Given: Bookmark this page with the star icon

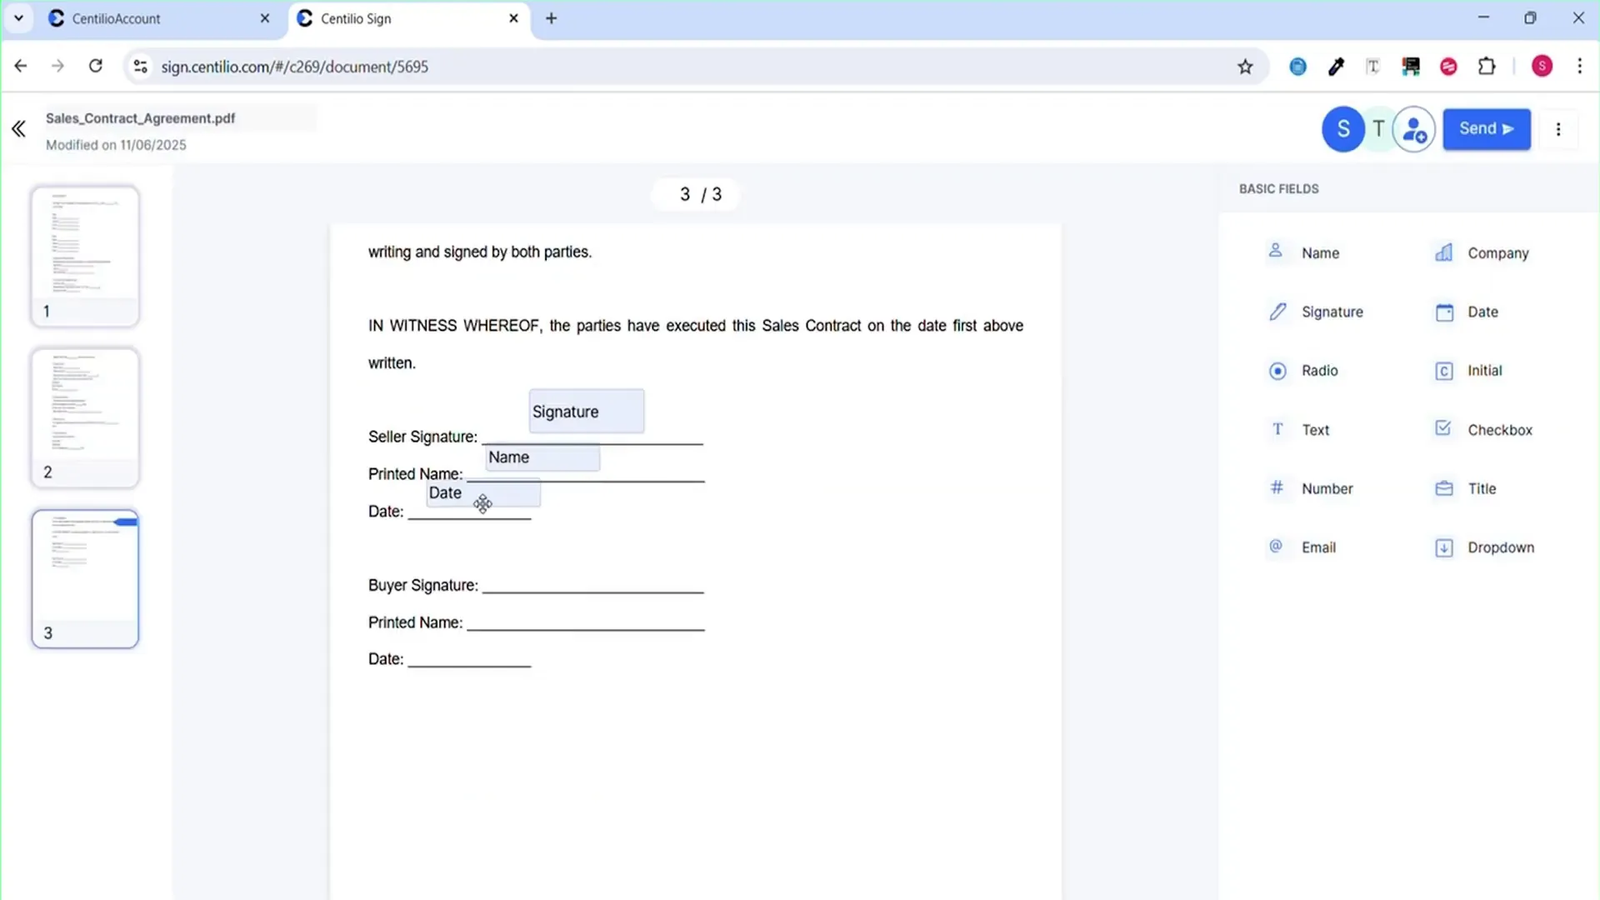Looking at the screenshot, I should click(x=1245, y=67).
